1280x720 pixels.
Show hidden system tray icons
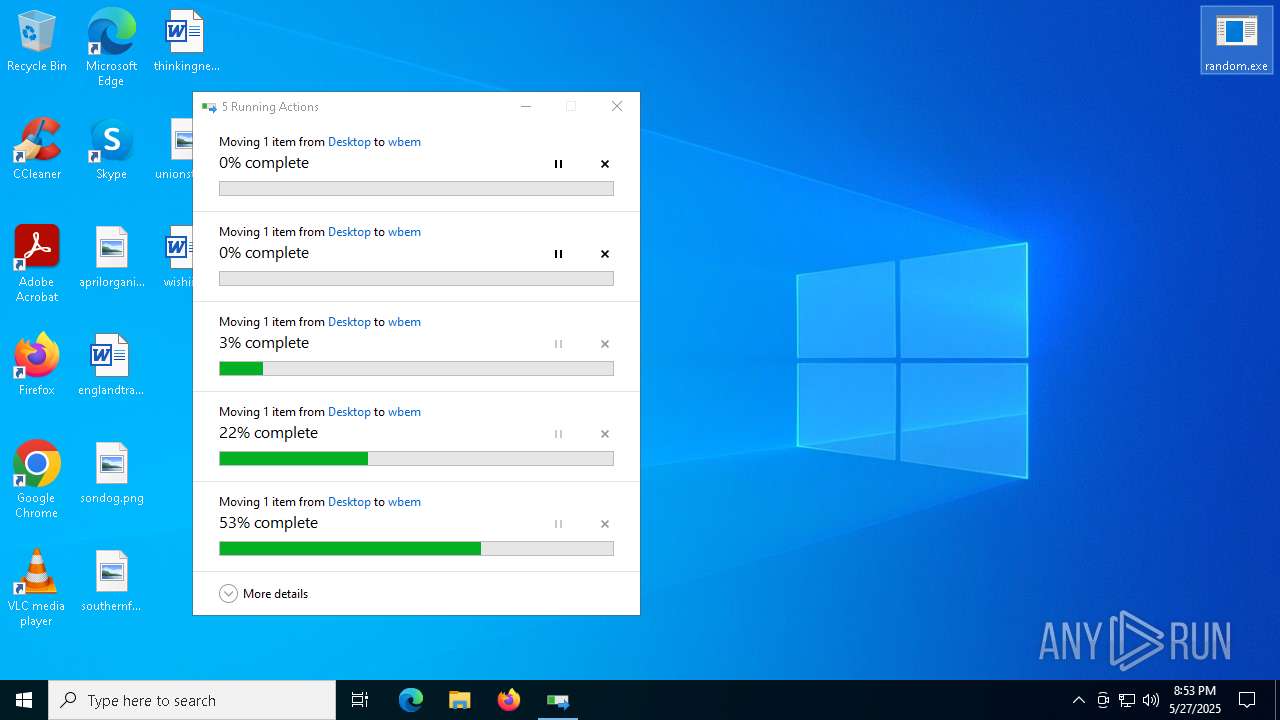(1078, 700)
